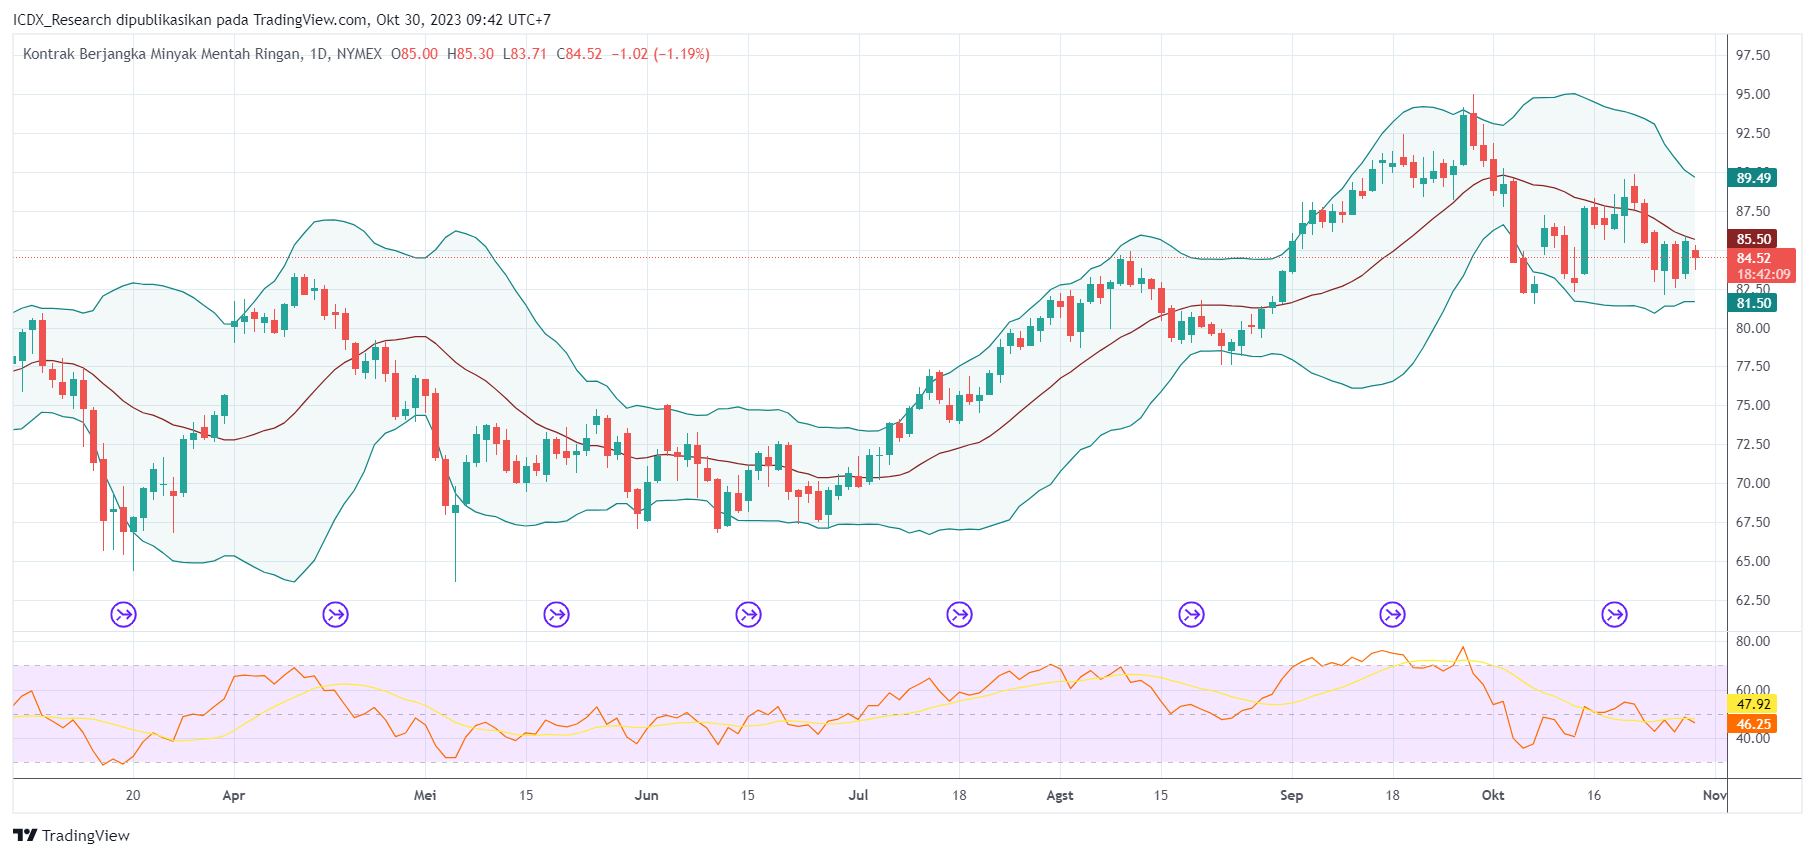
Task: Click the RSI value tag 46.25
Action: coord(1753,724)
